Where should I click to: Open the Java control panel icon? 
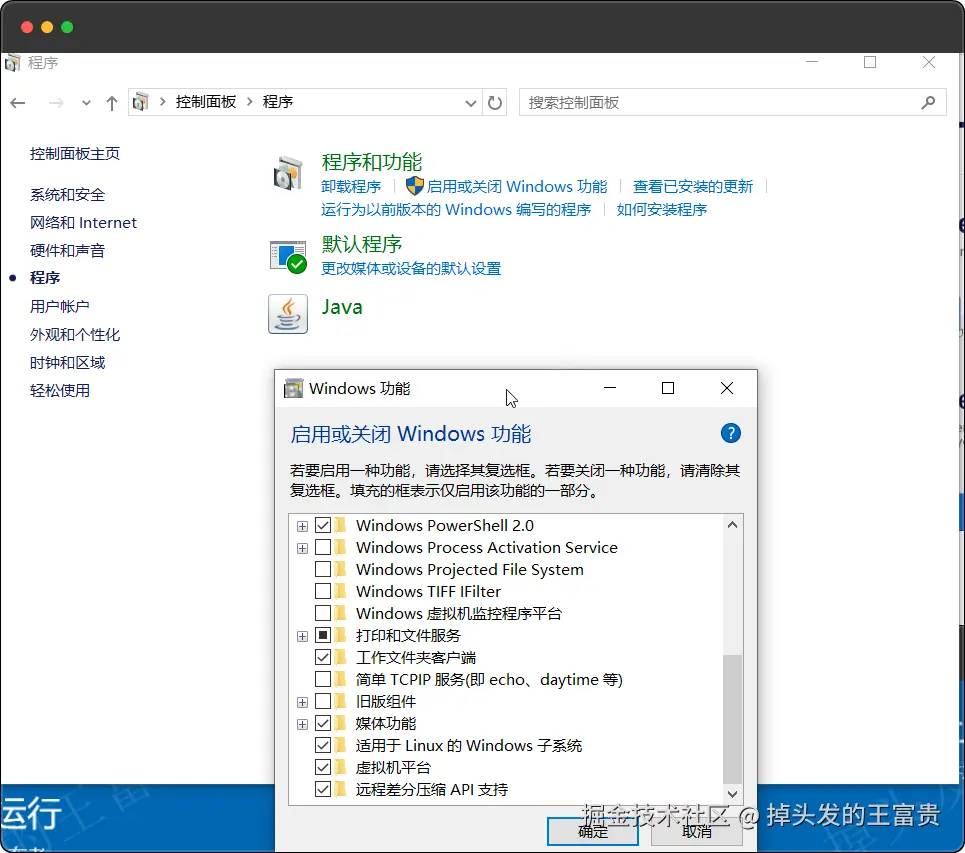pyautogui.click(x=288, y=314)
